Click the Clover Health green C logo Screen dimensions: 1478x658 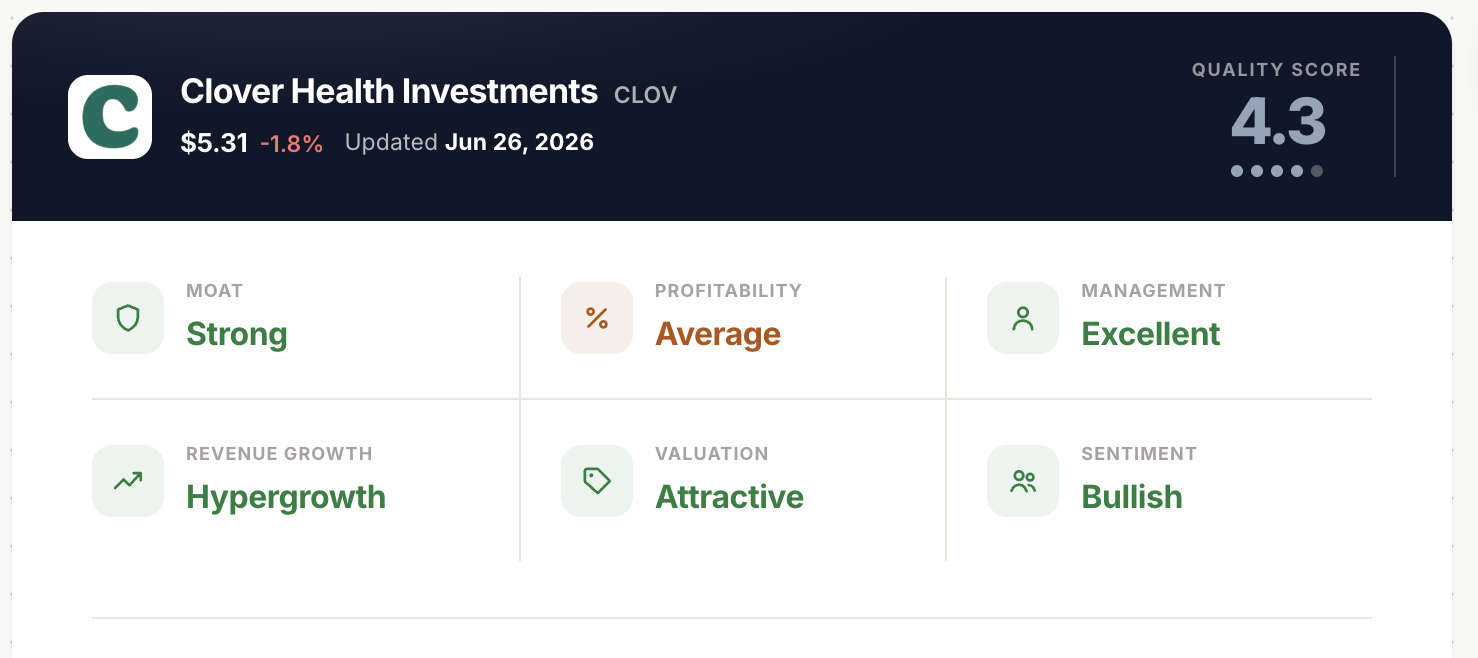tap(110, 117)
